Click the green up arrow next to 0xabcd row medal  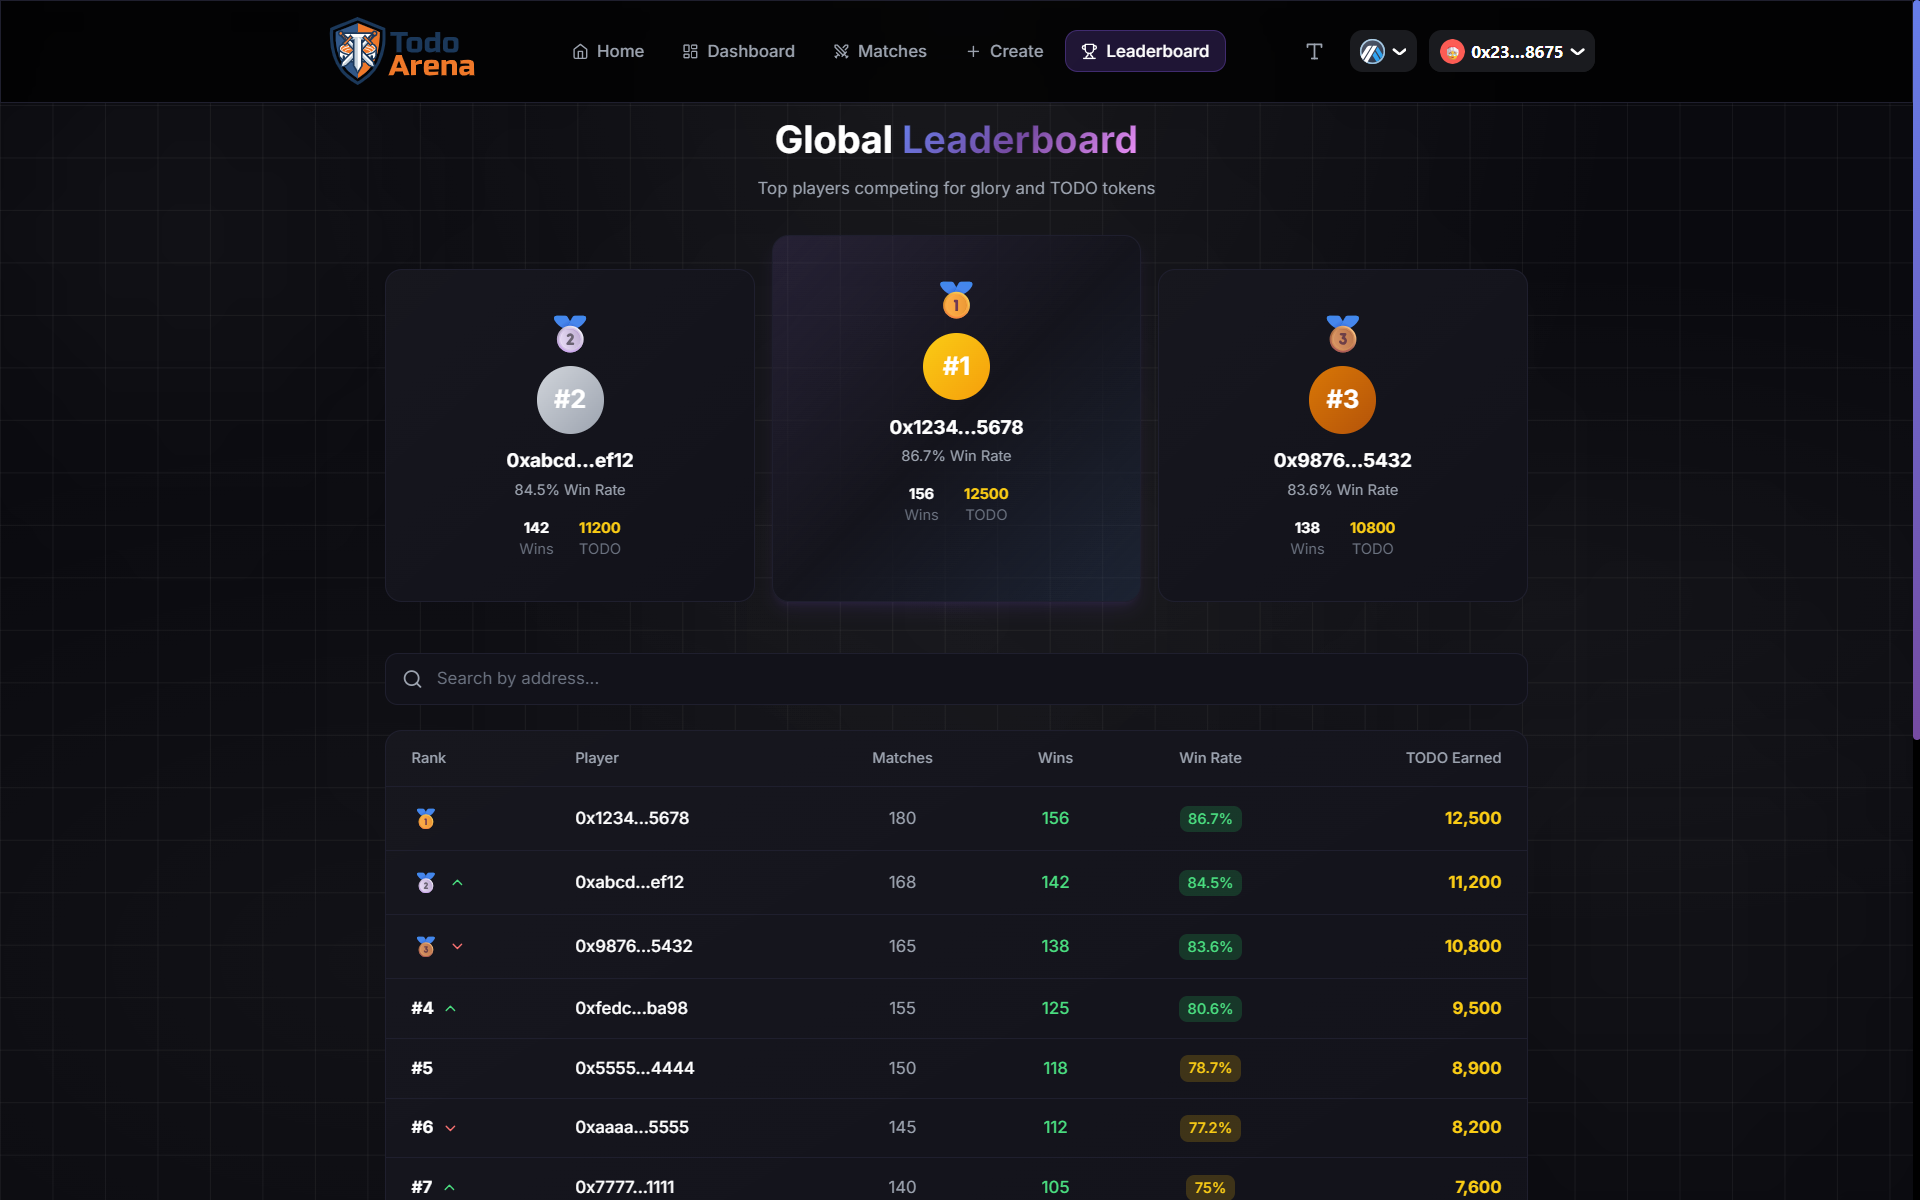pyautogui.click(x=458, y=883)
